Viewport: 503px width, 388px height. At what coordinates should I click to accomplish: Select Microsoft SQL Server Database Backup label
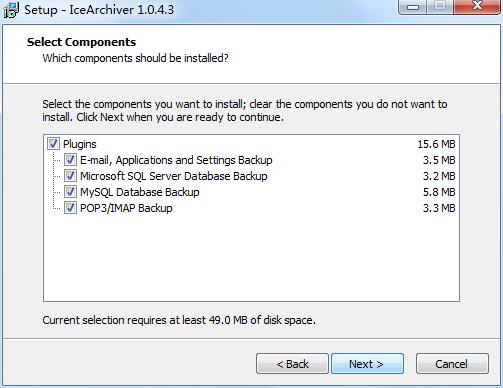pyautogui.click(x=174, y=176)
